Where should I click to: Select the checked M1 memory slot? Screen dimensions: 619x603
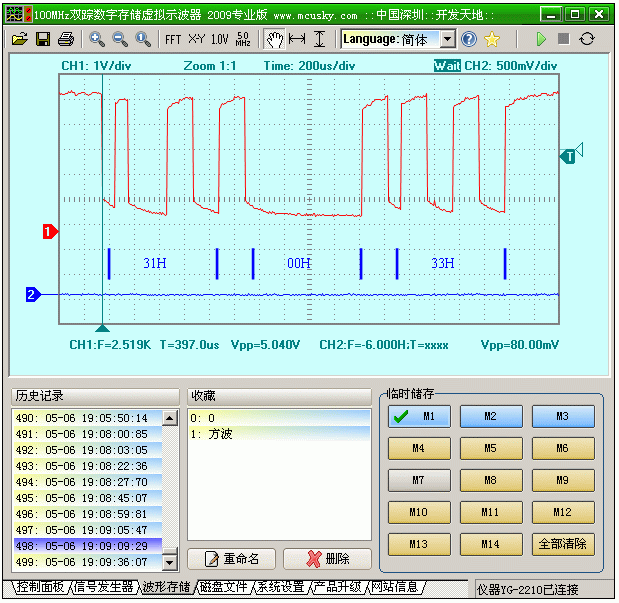419,417
